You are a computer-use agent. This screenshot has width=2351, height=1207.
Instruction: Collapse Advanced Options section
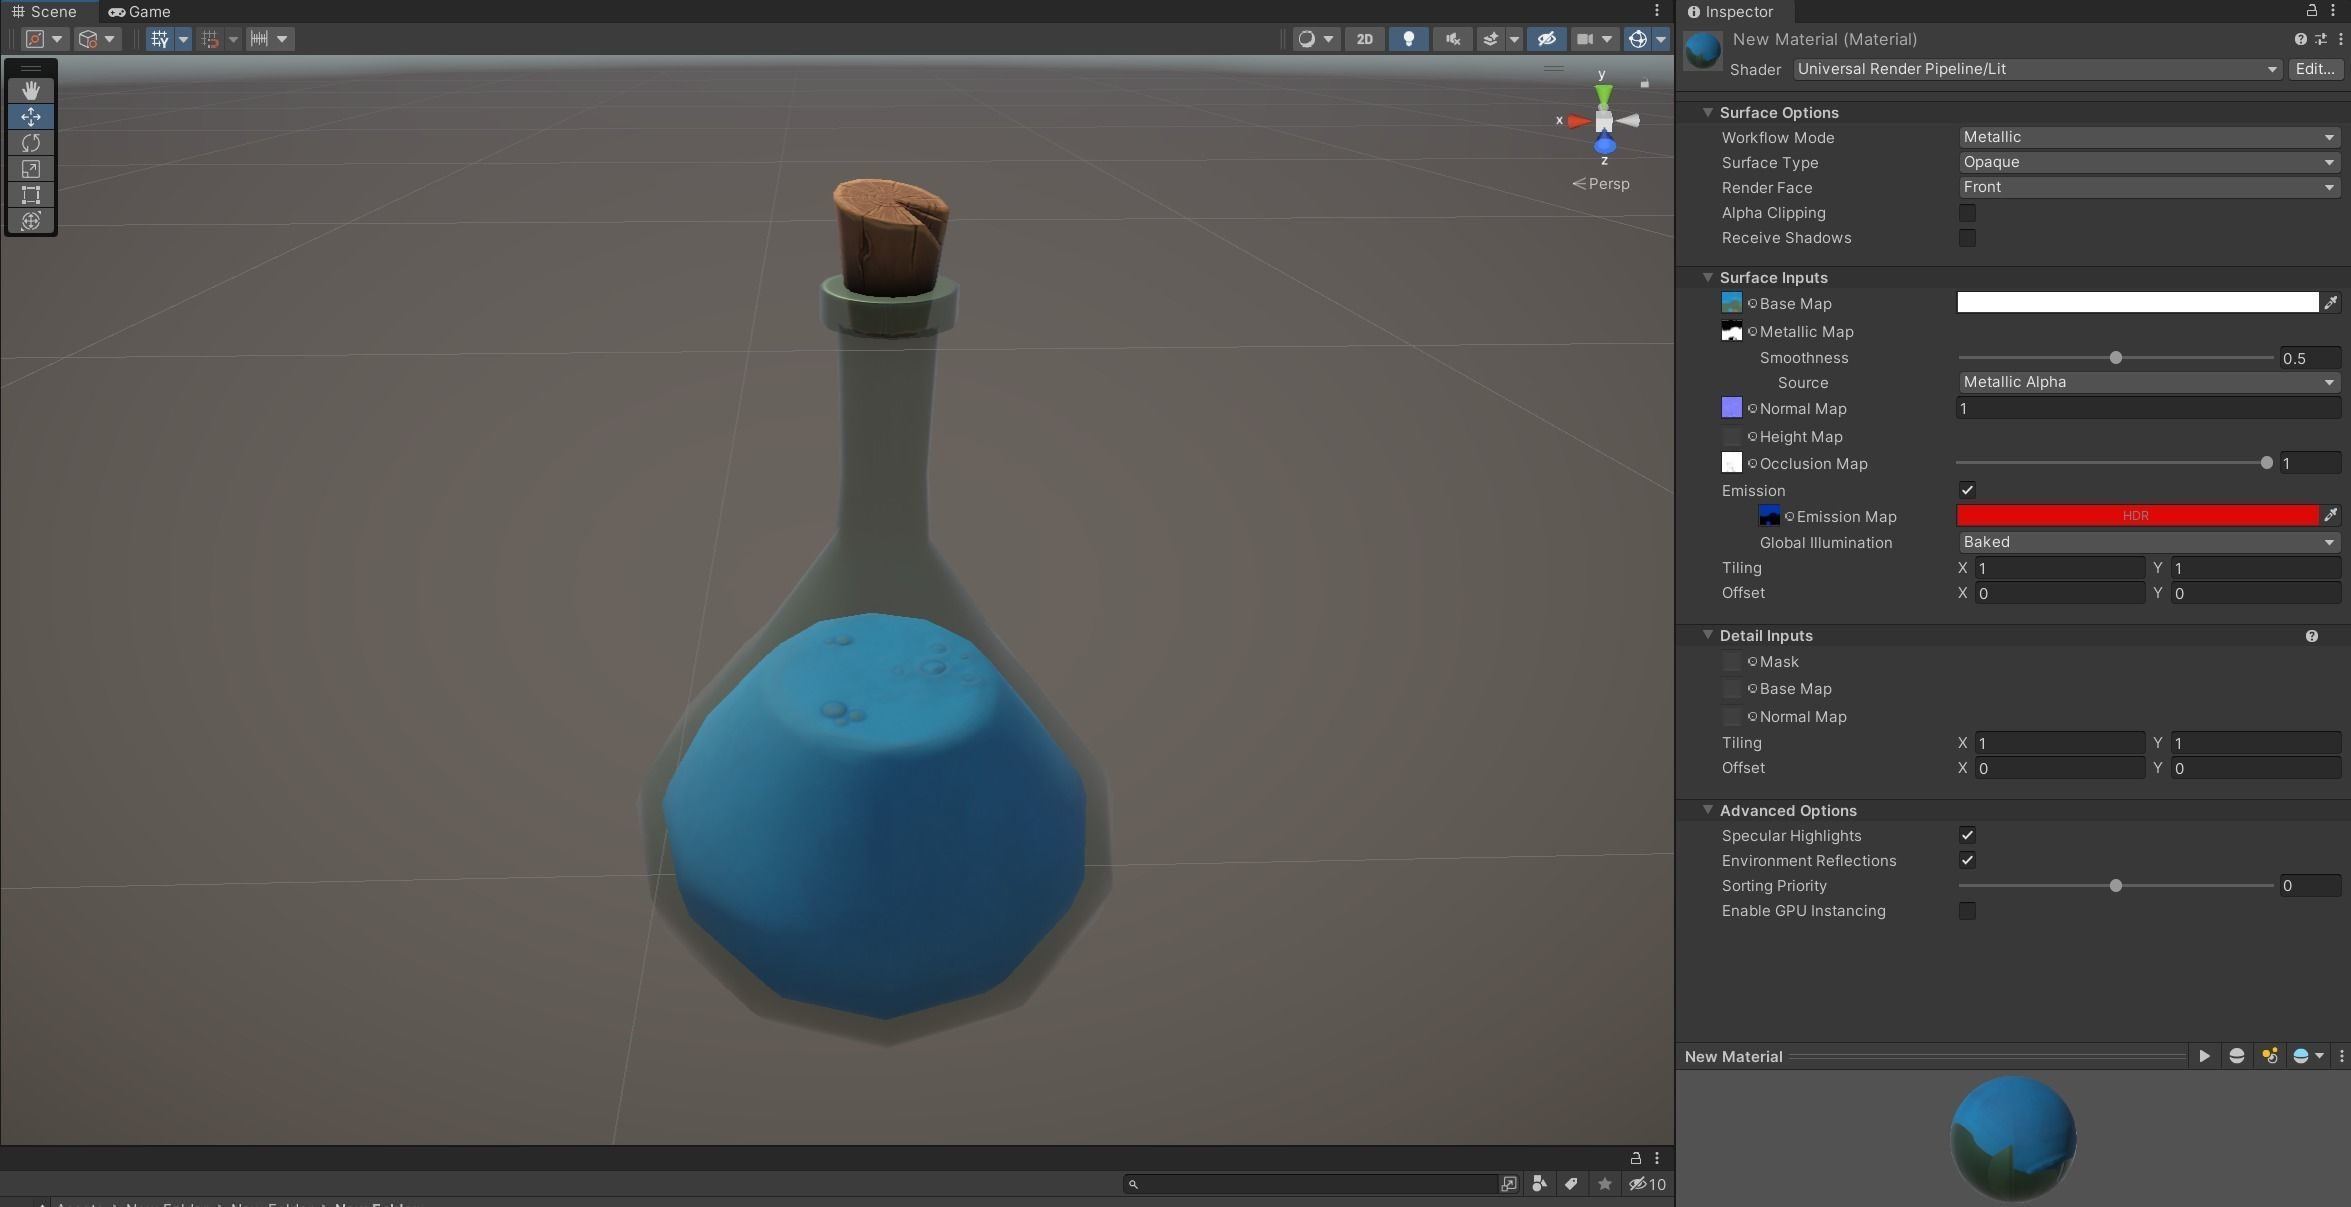coord(1708,810)
